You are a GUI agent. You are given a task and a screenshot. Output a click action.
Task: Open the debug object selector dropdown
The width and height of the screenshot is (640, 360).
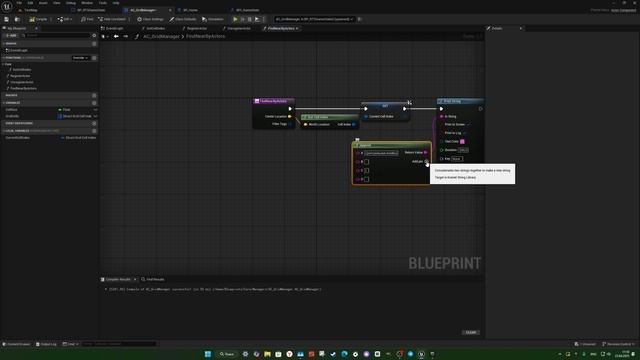[314, 19]
